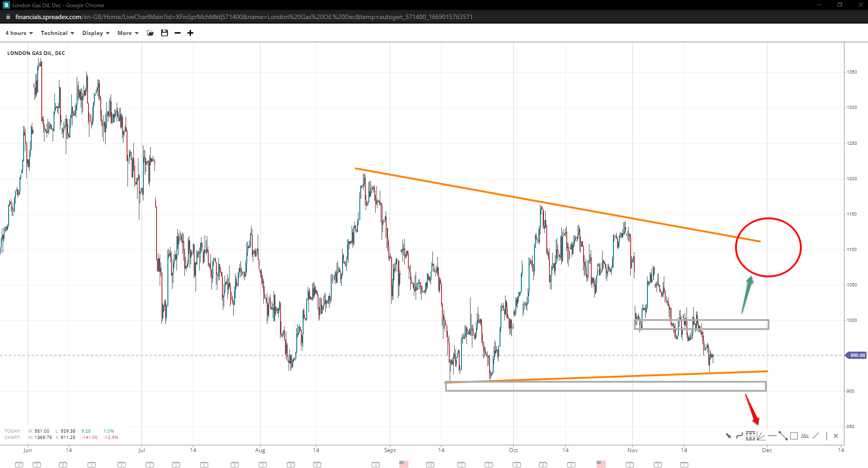The image size is (868, 468).
Task: Open the Display options dropdown
Action: coord(96,33)
